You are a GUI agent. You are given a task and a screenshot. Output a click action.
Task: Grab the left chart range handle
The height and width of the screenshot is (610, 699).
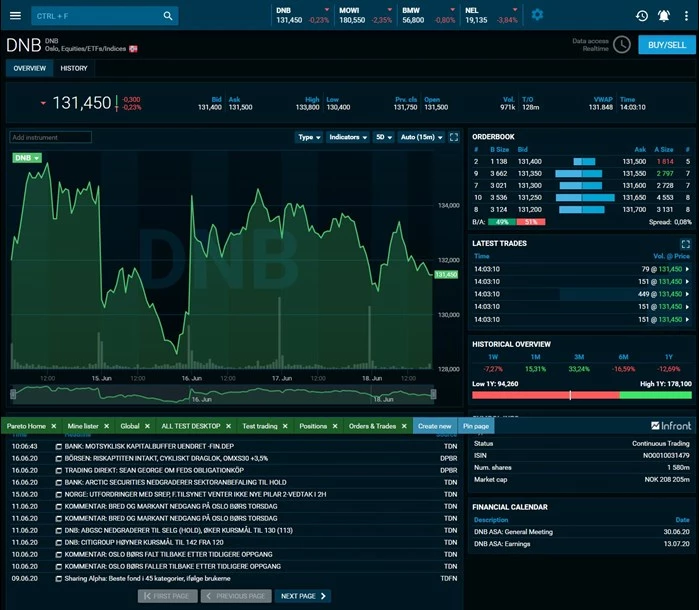coord(13,394)
